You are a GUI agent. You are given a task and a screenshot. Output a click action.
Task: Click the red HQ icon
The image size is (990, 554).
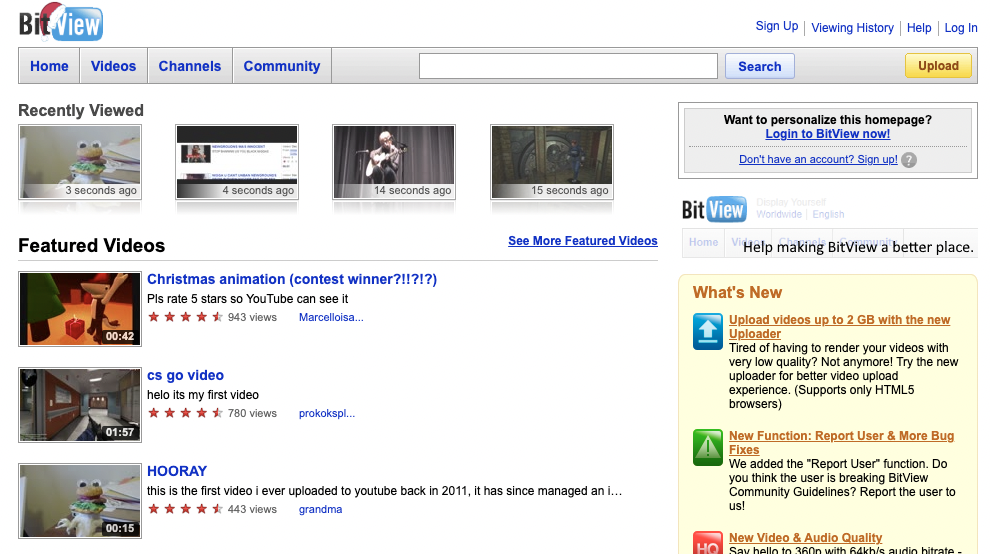(x=708, y=542)
